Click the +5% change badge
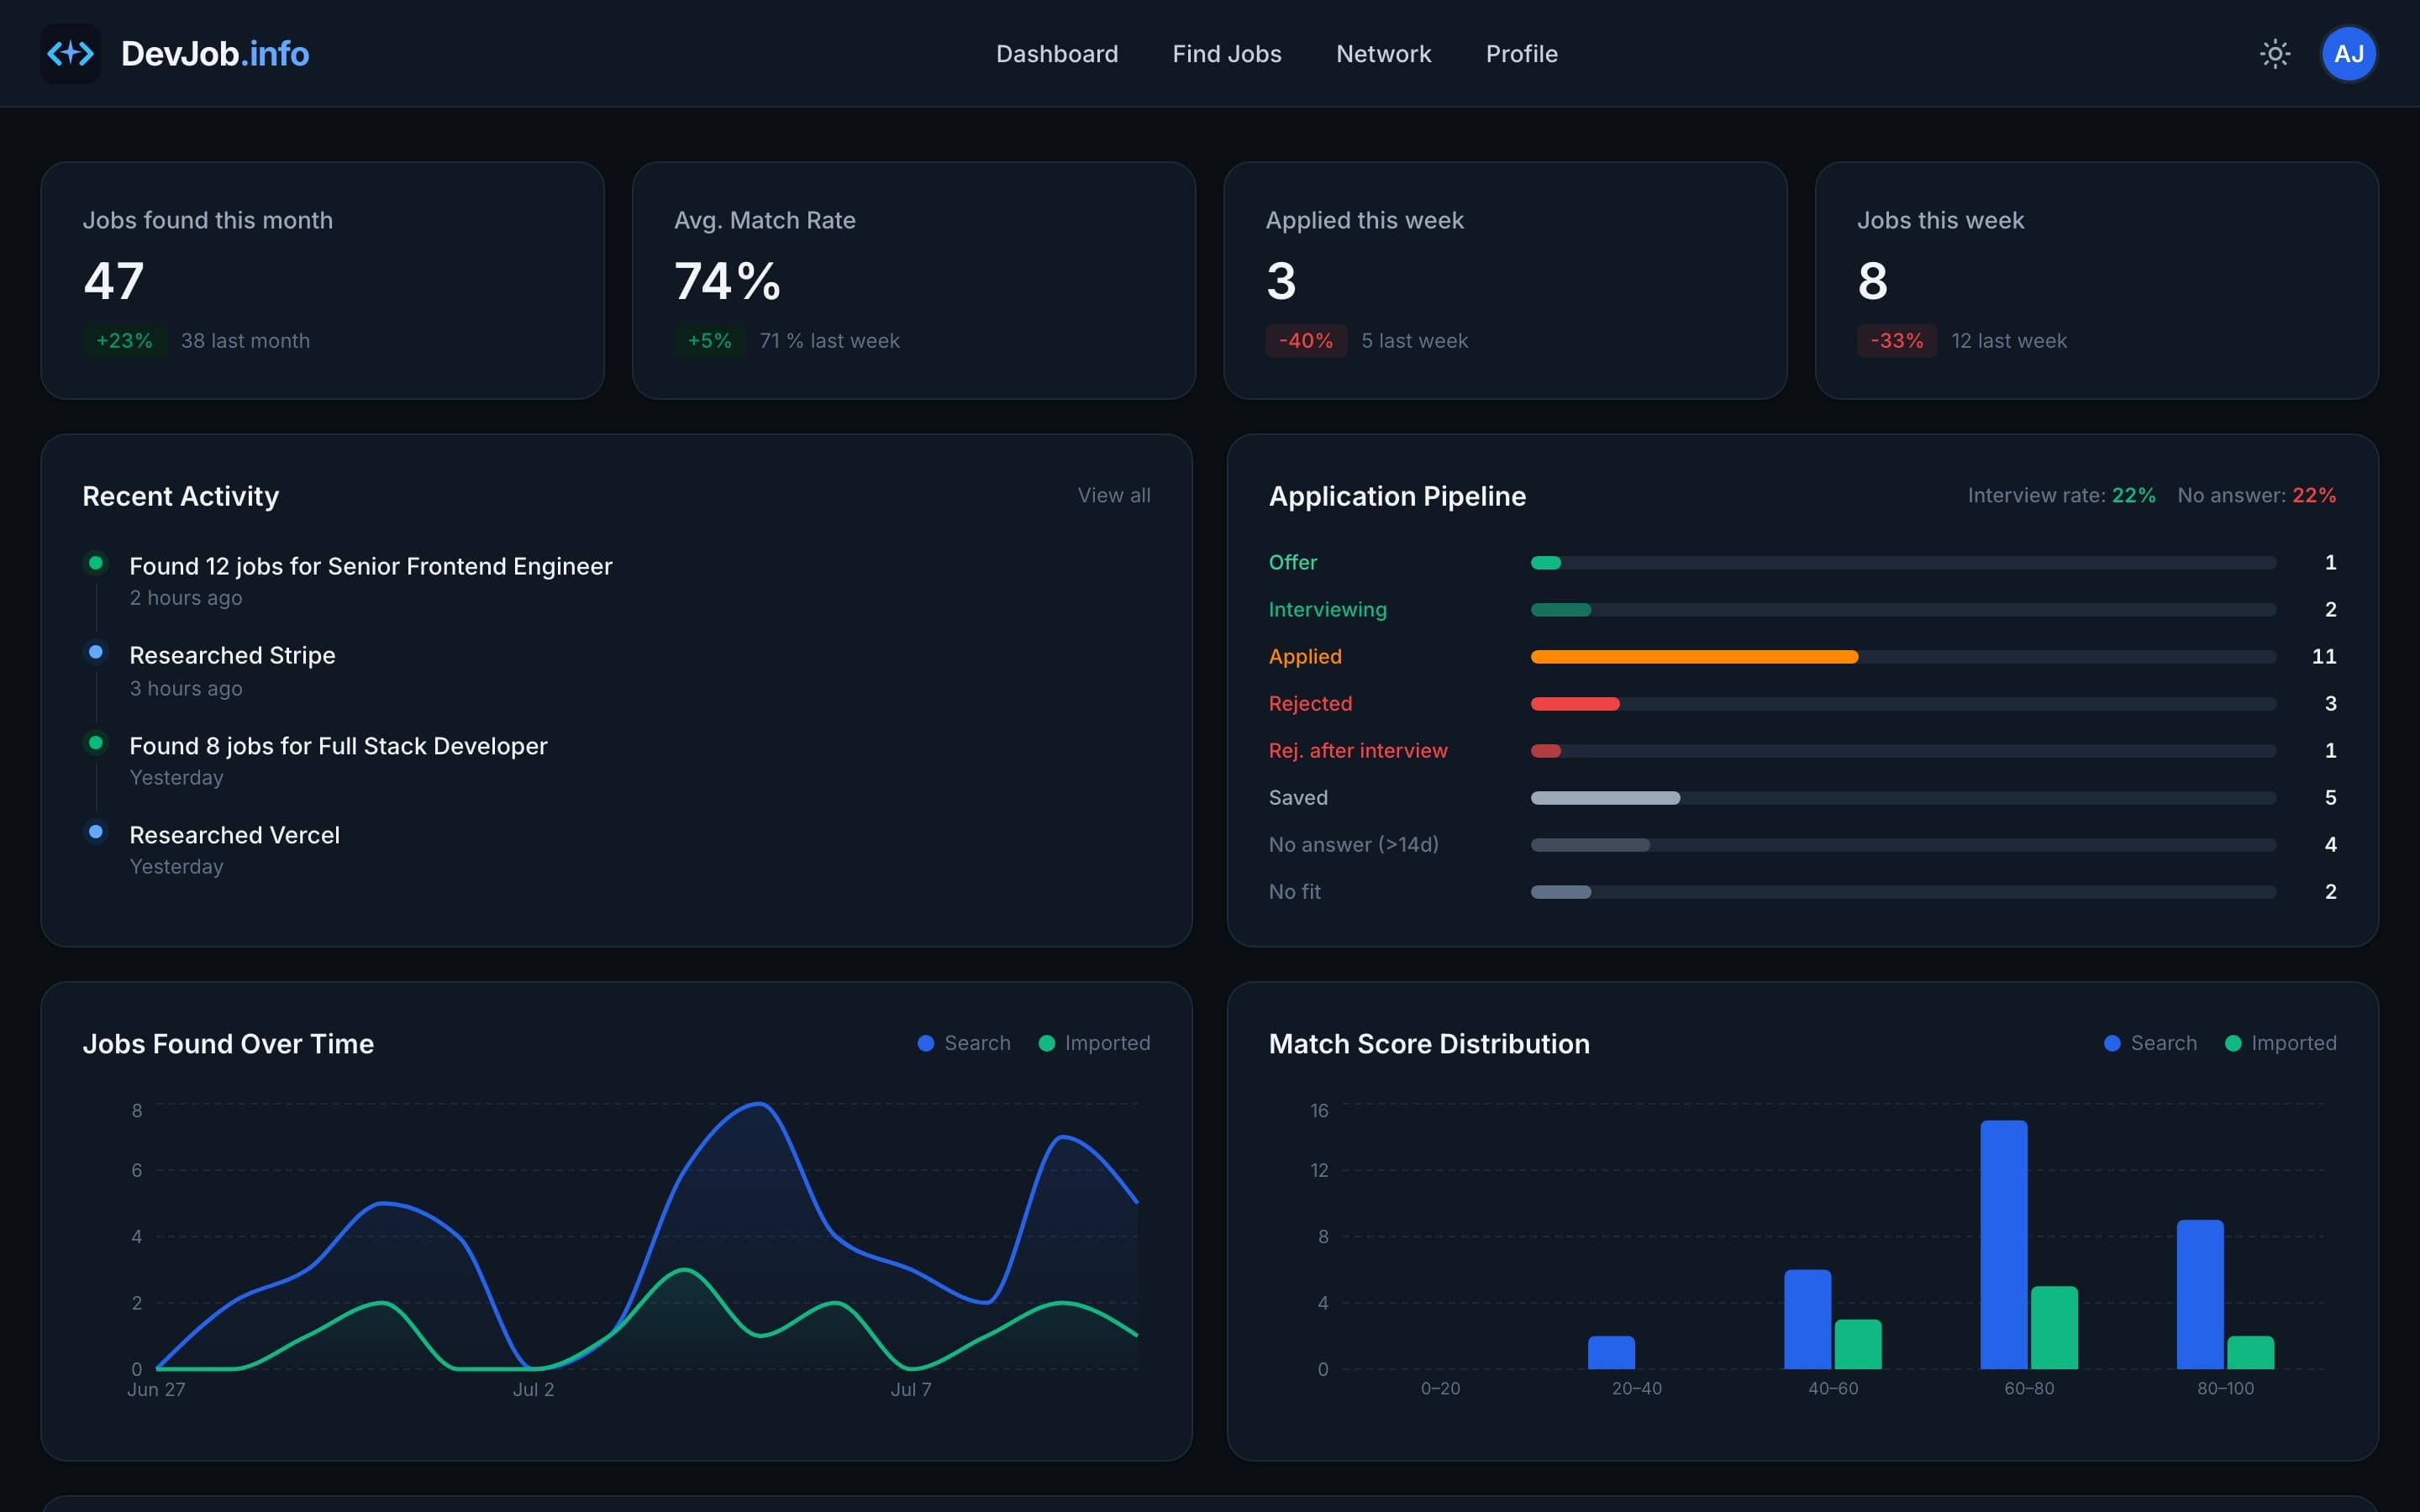This screenshot has width=2420, height=1512. [x=709, y=341]
